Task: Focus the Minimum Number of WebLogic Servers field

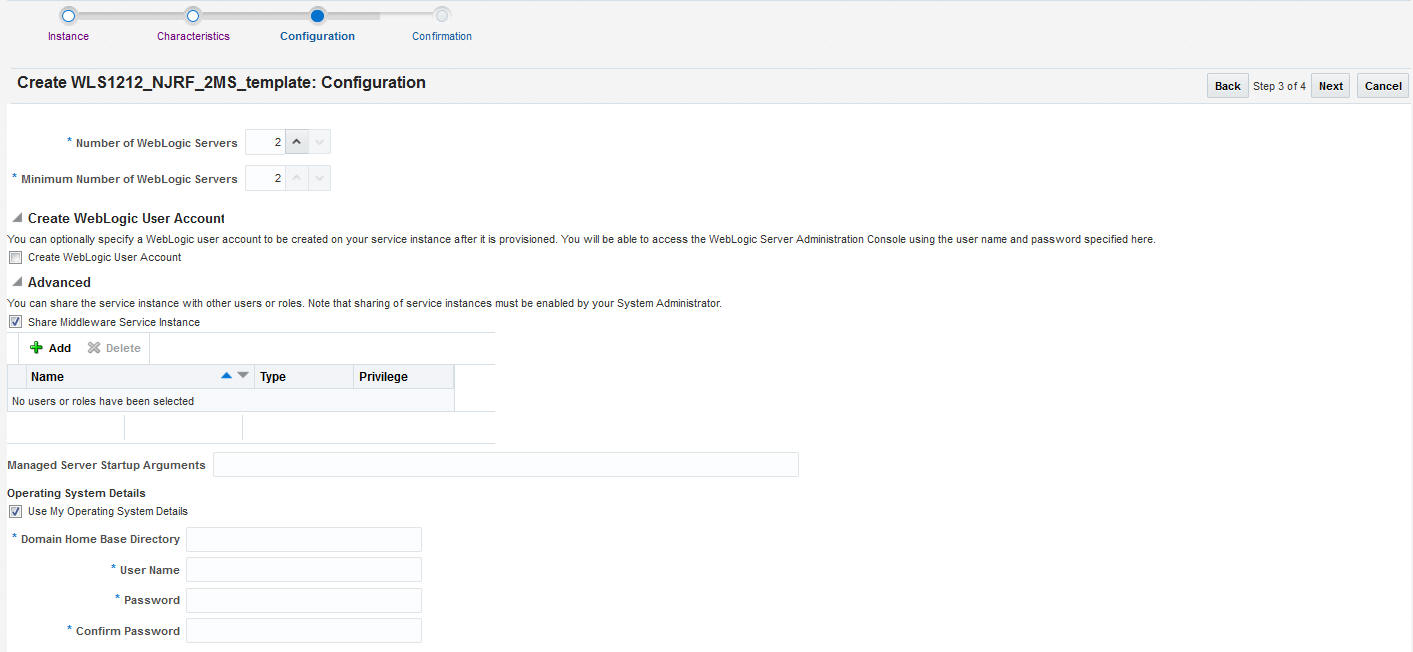Action: pos(265,178)
